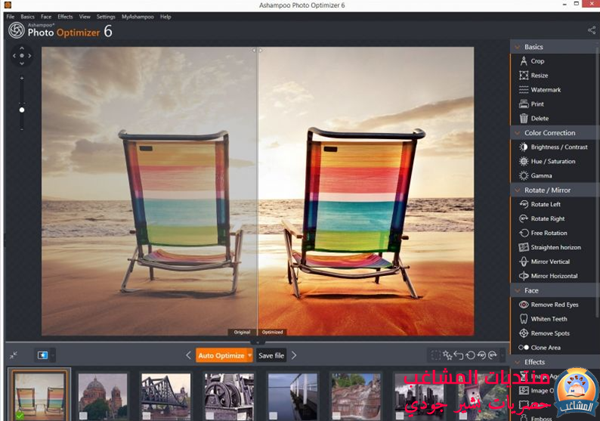Click the Delete trash icon

pyautogui.click(x=524, y=118)
